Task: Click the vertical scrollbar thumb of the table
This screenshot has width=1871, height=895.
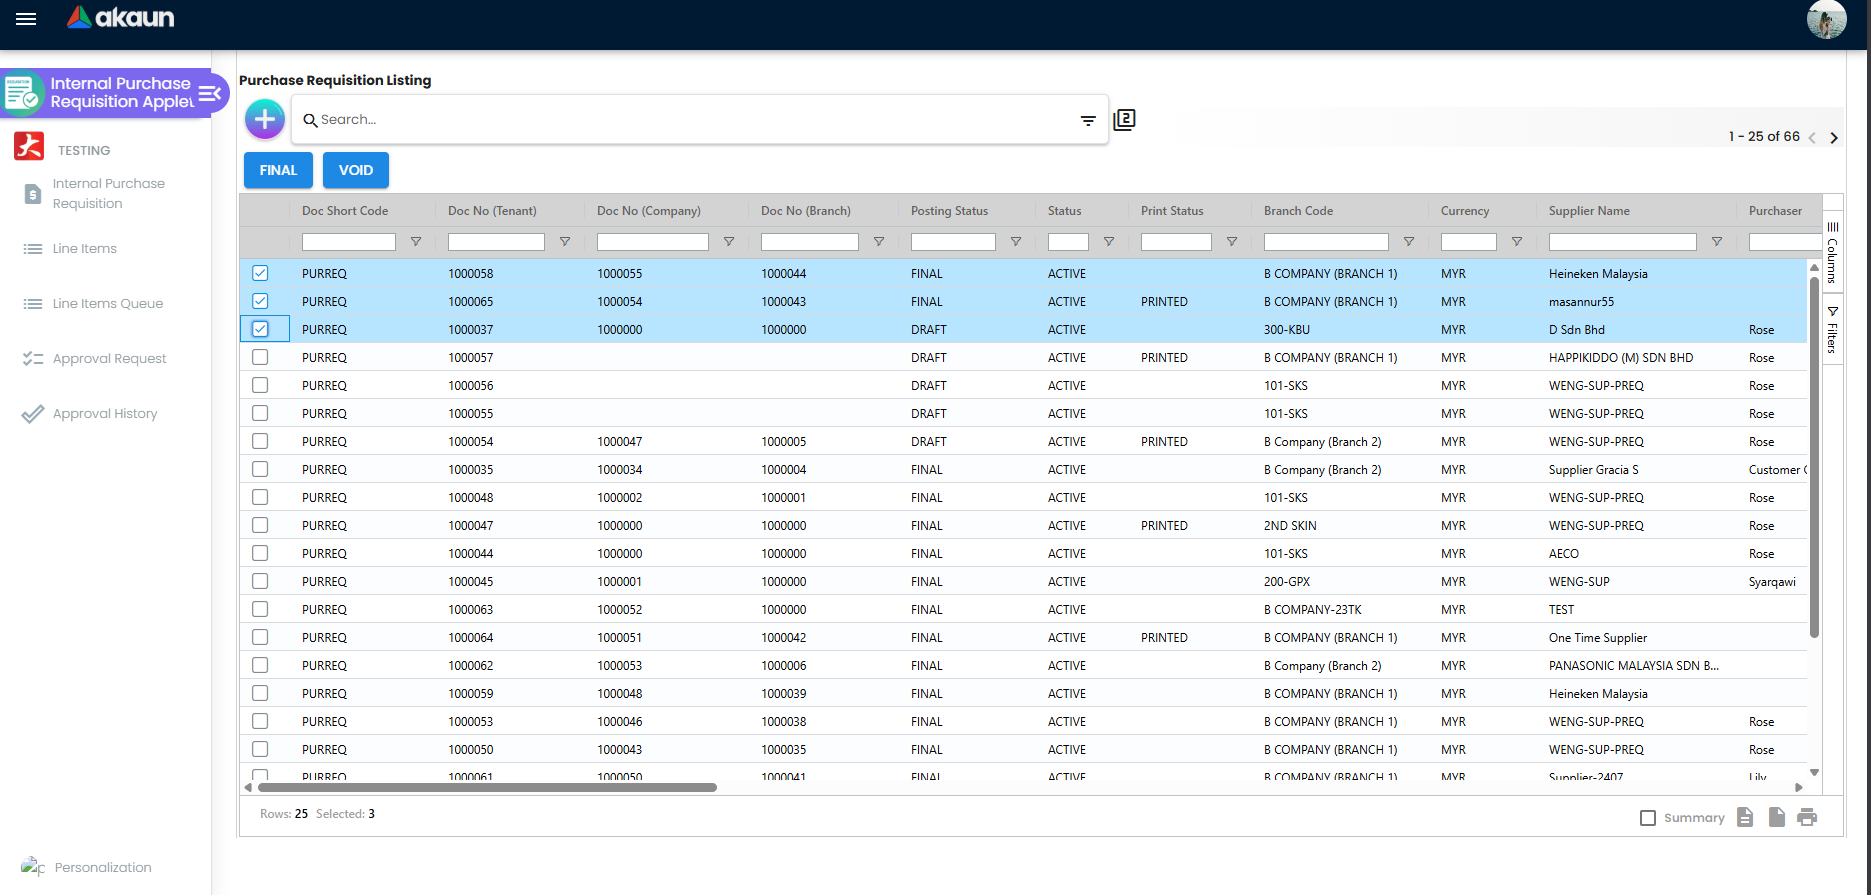Action: [x=1814, y=457]
